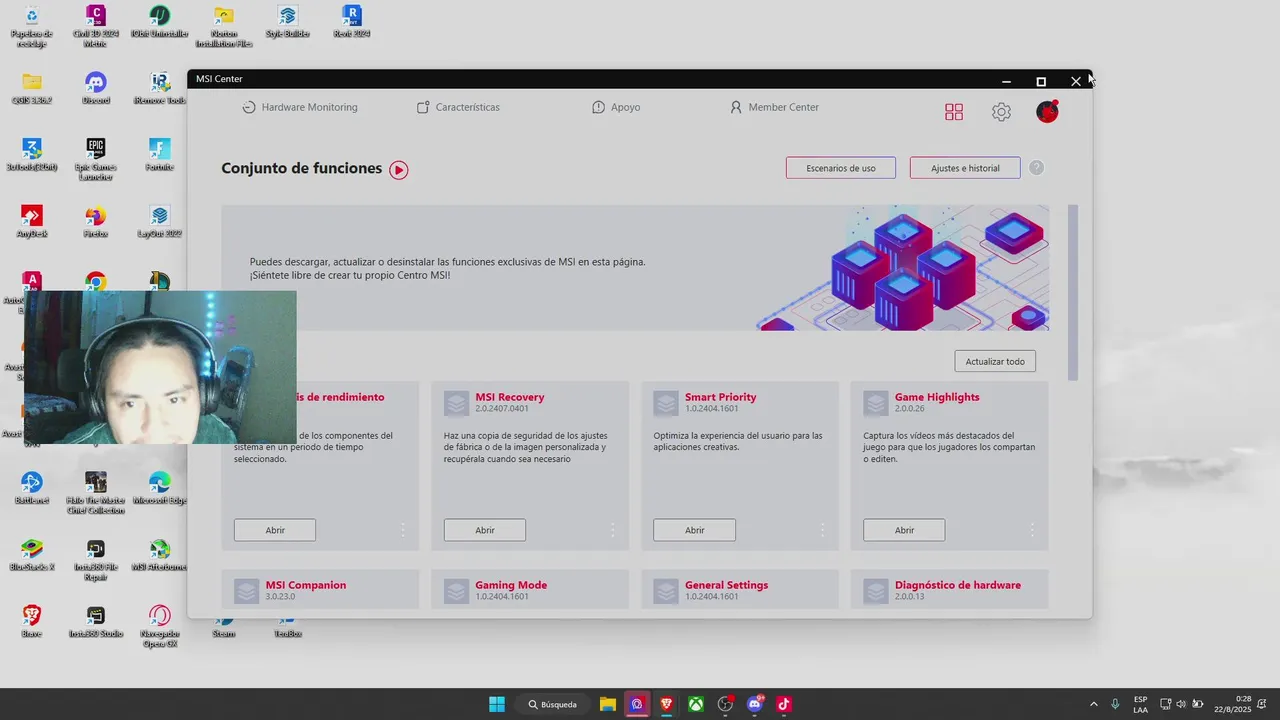Select Discord desktop shortcut
1280x720 pixels.
pyautogui.click(x=96, y=88)
